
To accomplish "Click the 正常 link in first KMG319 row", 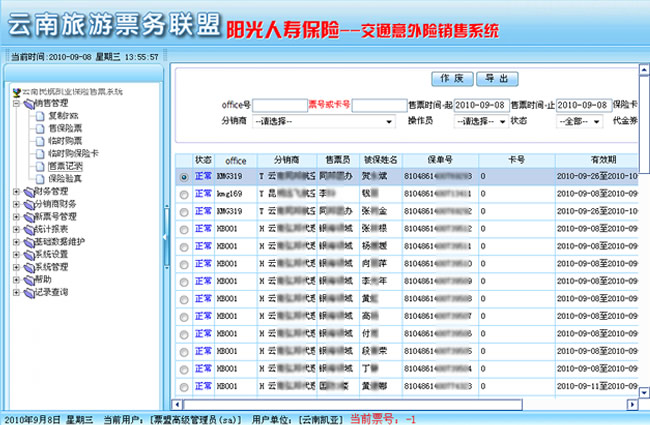I will 203,176.
